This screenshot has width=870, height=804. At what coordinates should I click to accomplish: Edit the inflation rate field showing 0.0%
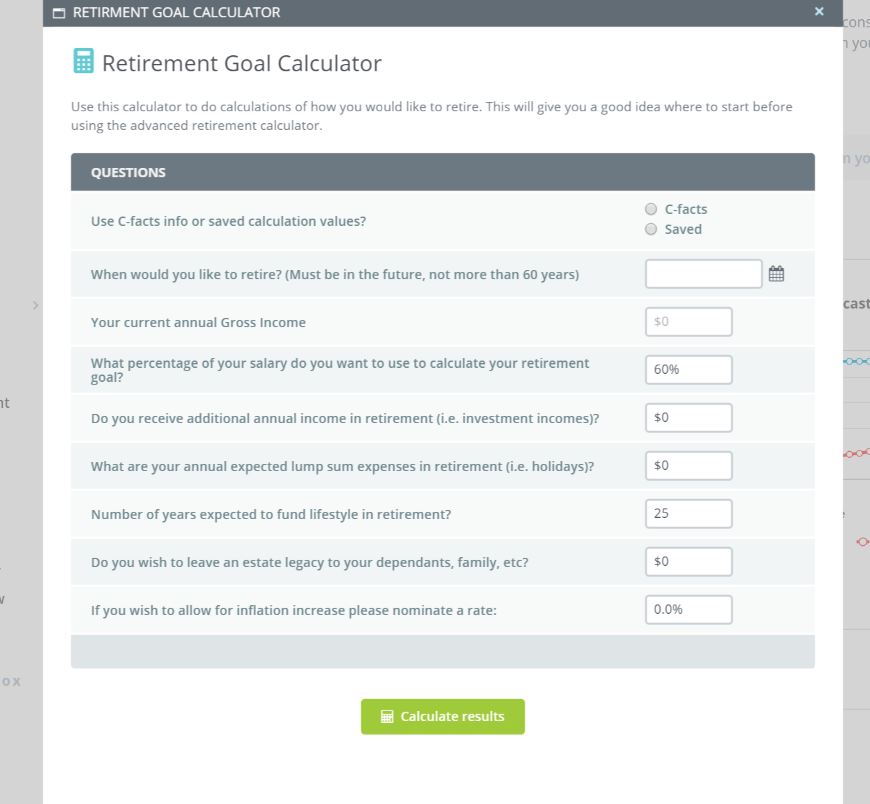tap(688, 610)
